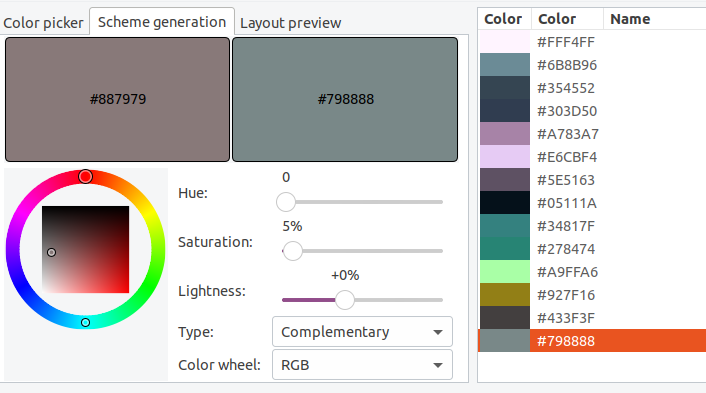
Task: Select the #34817F teal palette row
Action: pyautogui.click(x=592, y=226)
